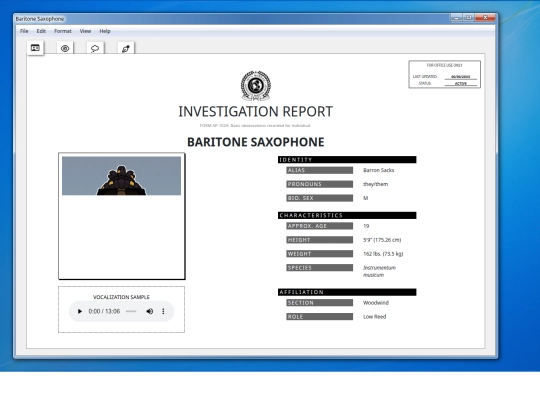Click the agency seal emblem
Viewport: 540px width, 405px height.
[x=256, y=85]
